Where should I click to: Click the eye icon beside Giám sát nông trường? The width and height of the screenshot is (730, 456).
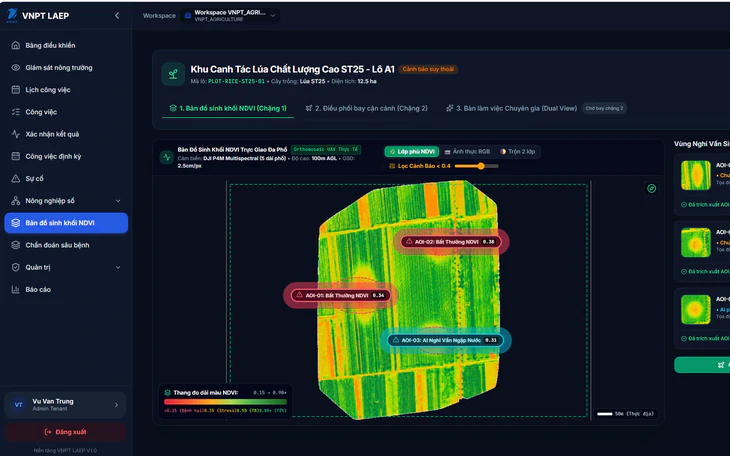15,68
